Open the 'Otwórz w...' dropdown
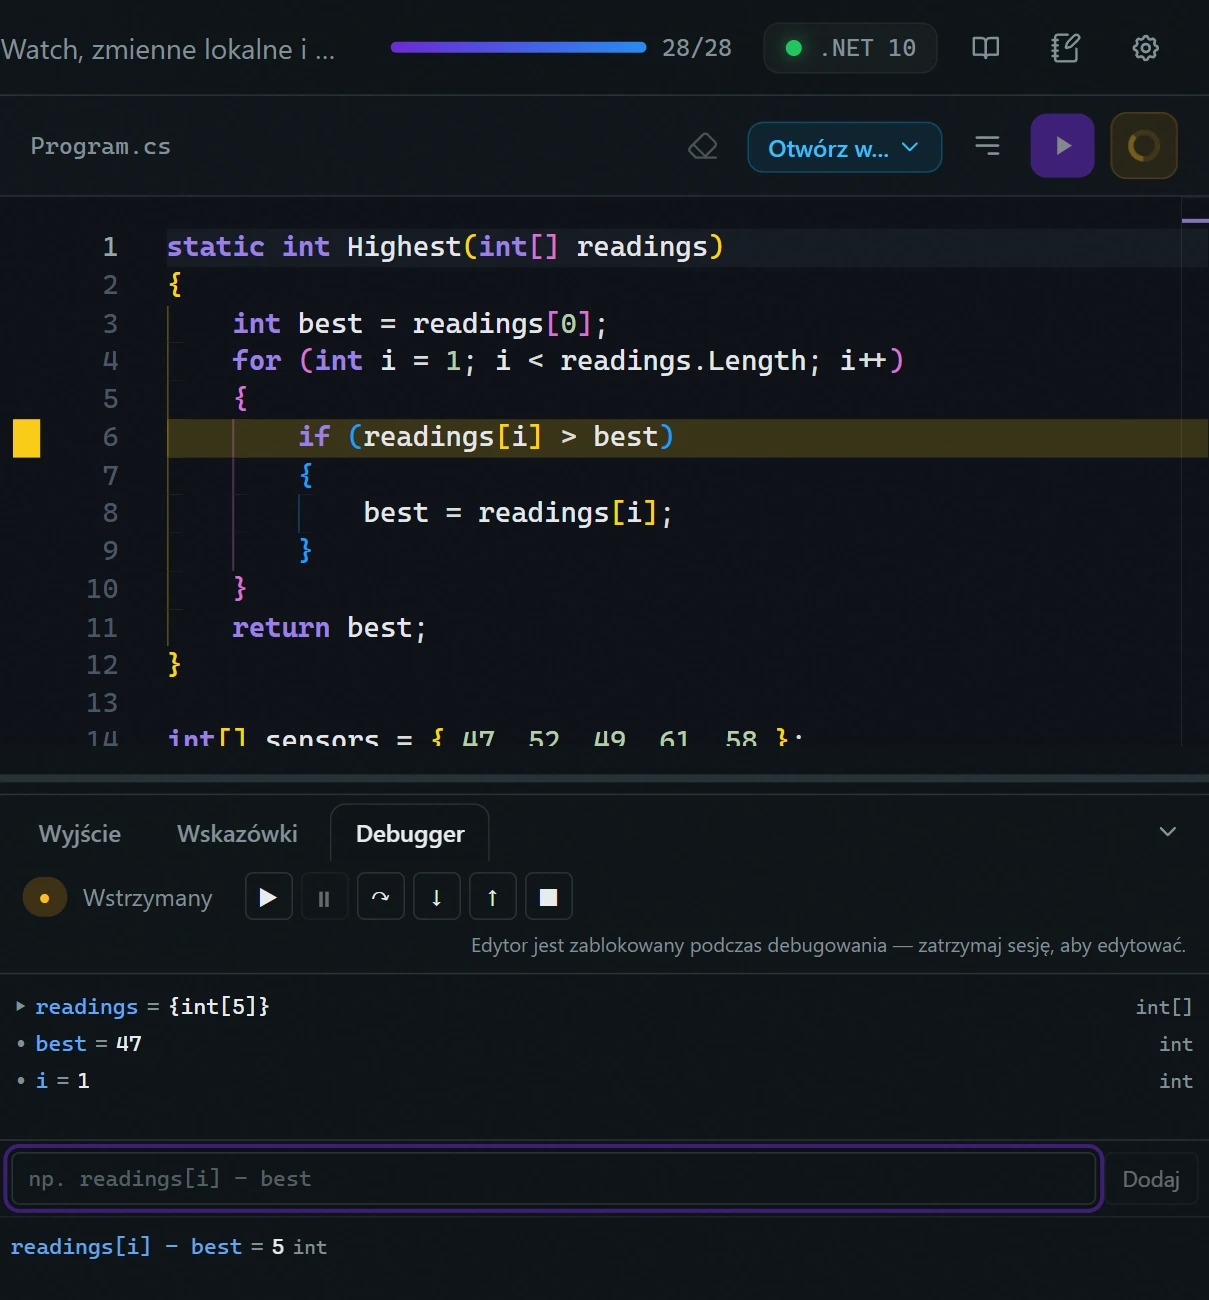The width and height of the screenshot is (1209, 1300). [x=844, y=148]
